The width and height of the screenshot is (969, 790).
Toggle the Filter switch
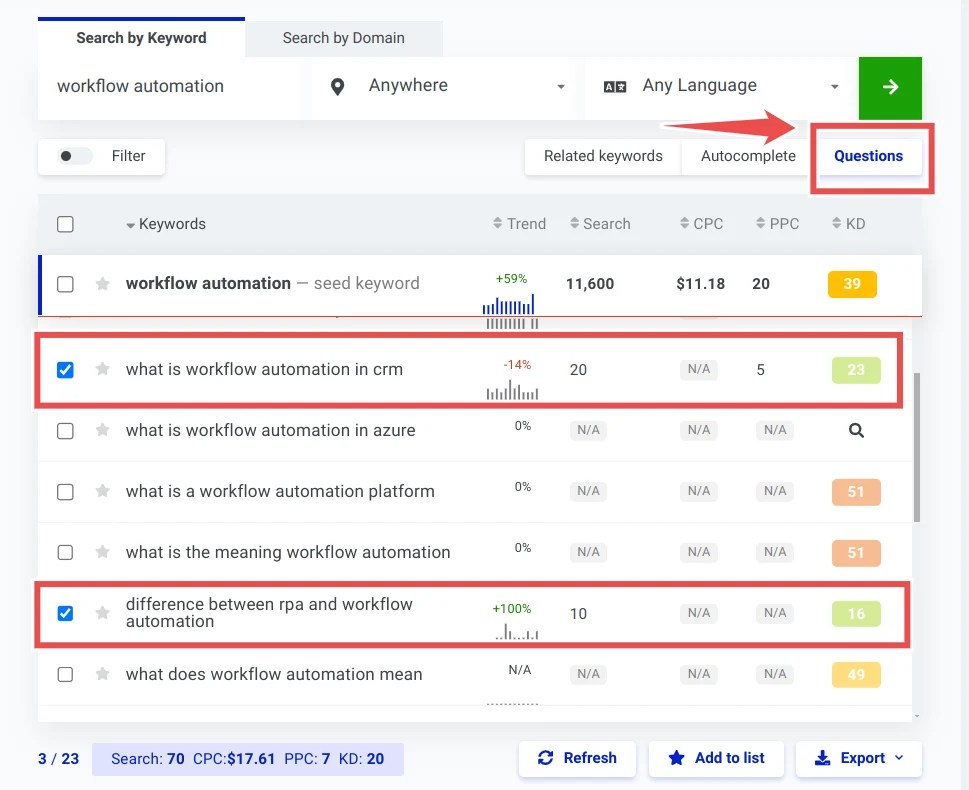74,156
